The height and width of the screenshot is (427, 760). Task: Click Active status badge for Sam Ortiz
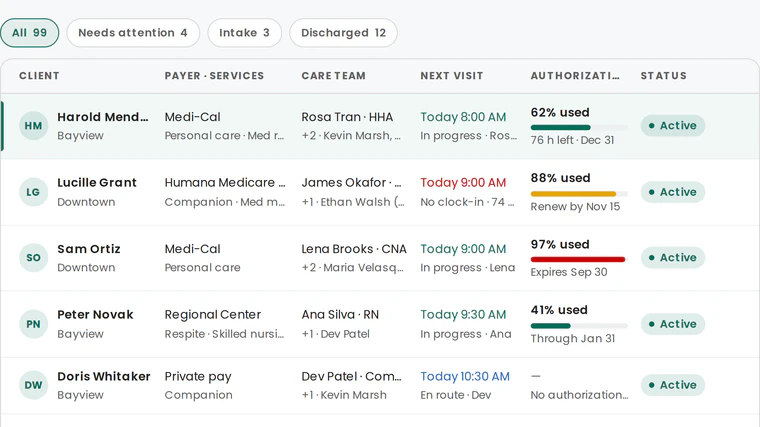pos(673,257)
